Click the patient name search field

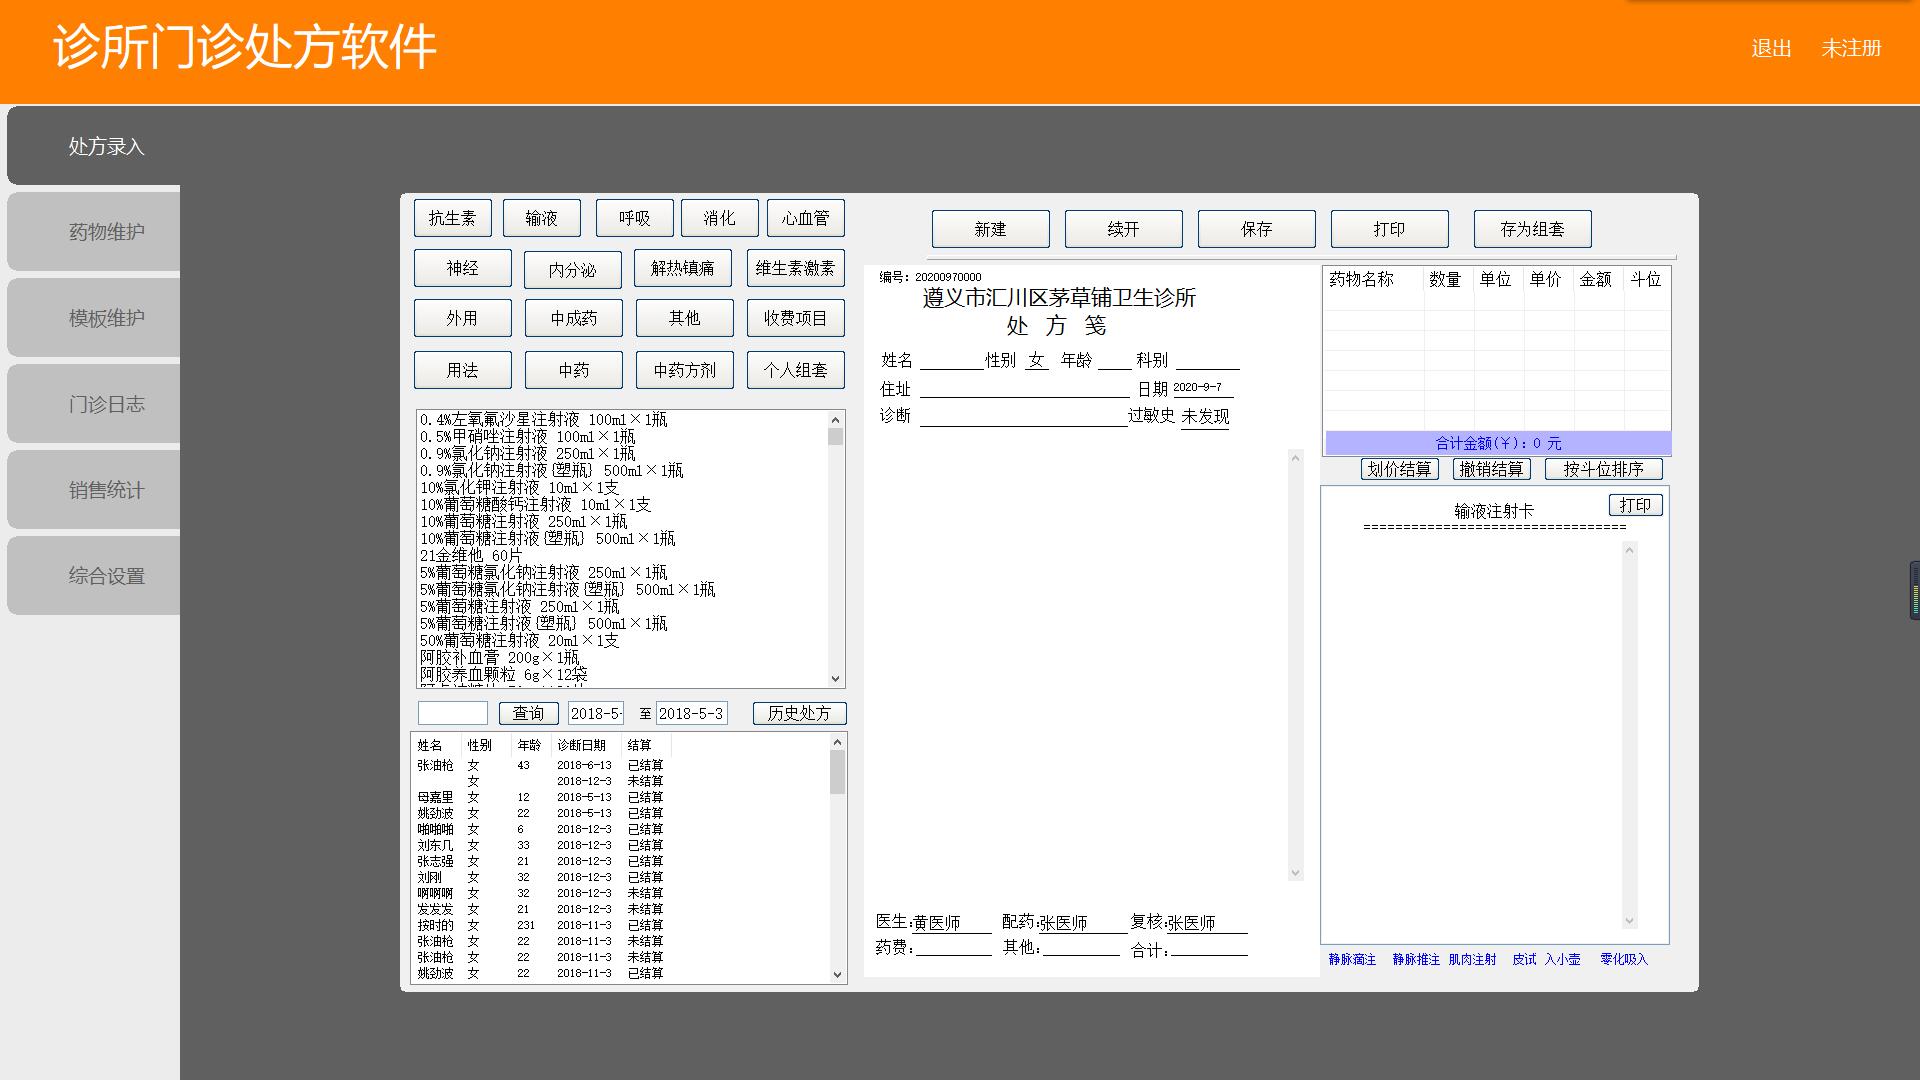[452, 713]
